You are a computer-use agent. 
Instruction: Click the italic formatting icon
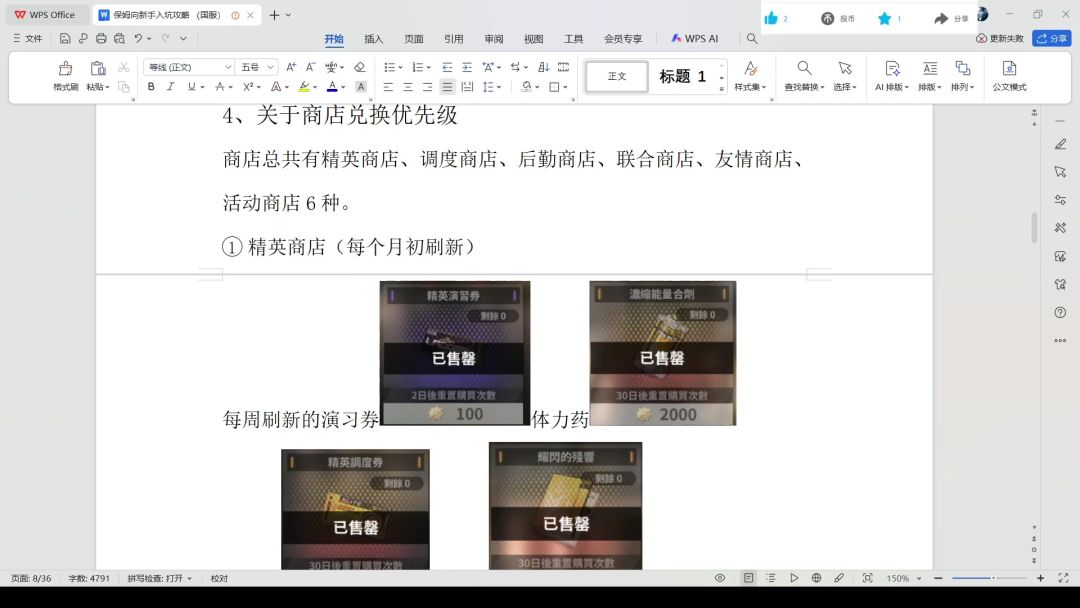click(x=170, y=87)
